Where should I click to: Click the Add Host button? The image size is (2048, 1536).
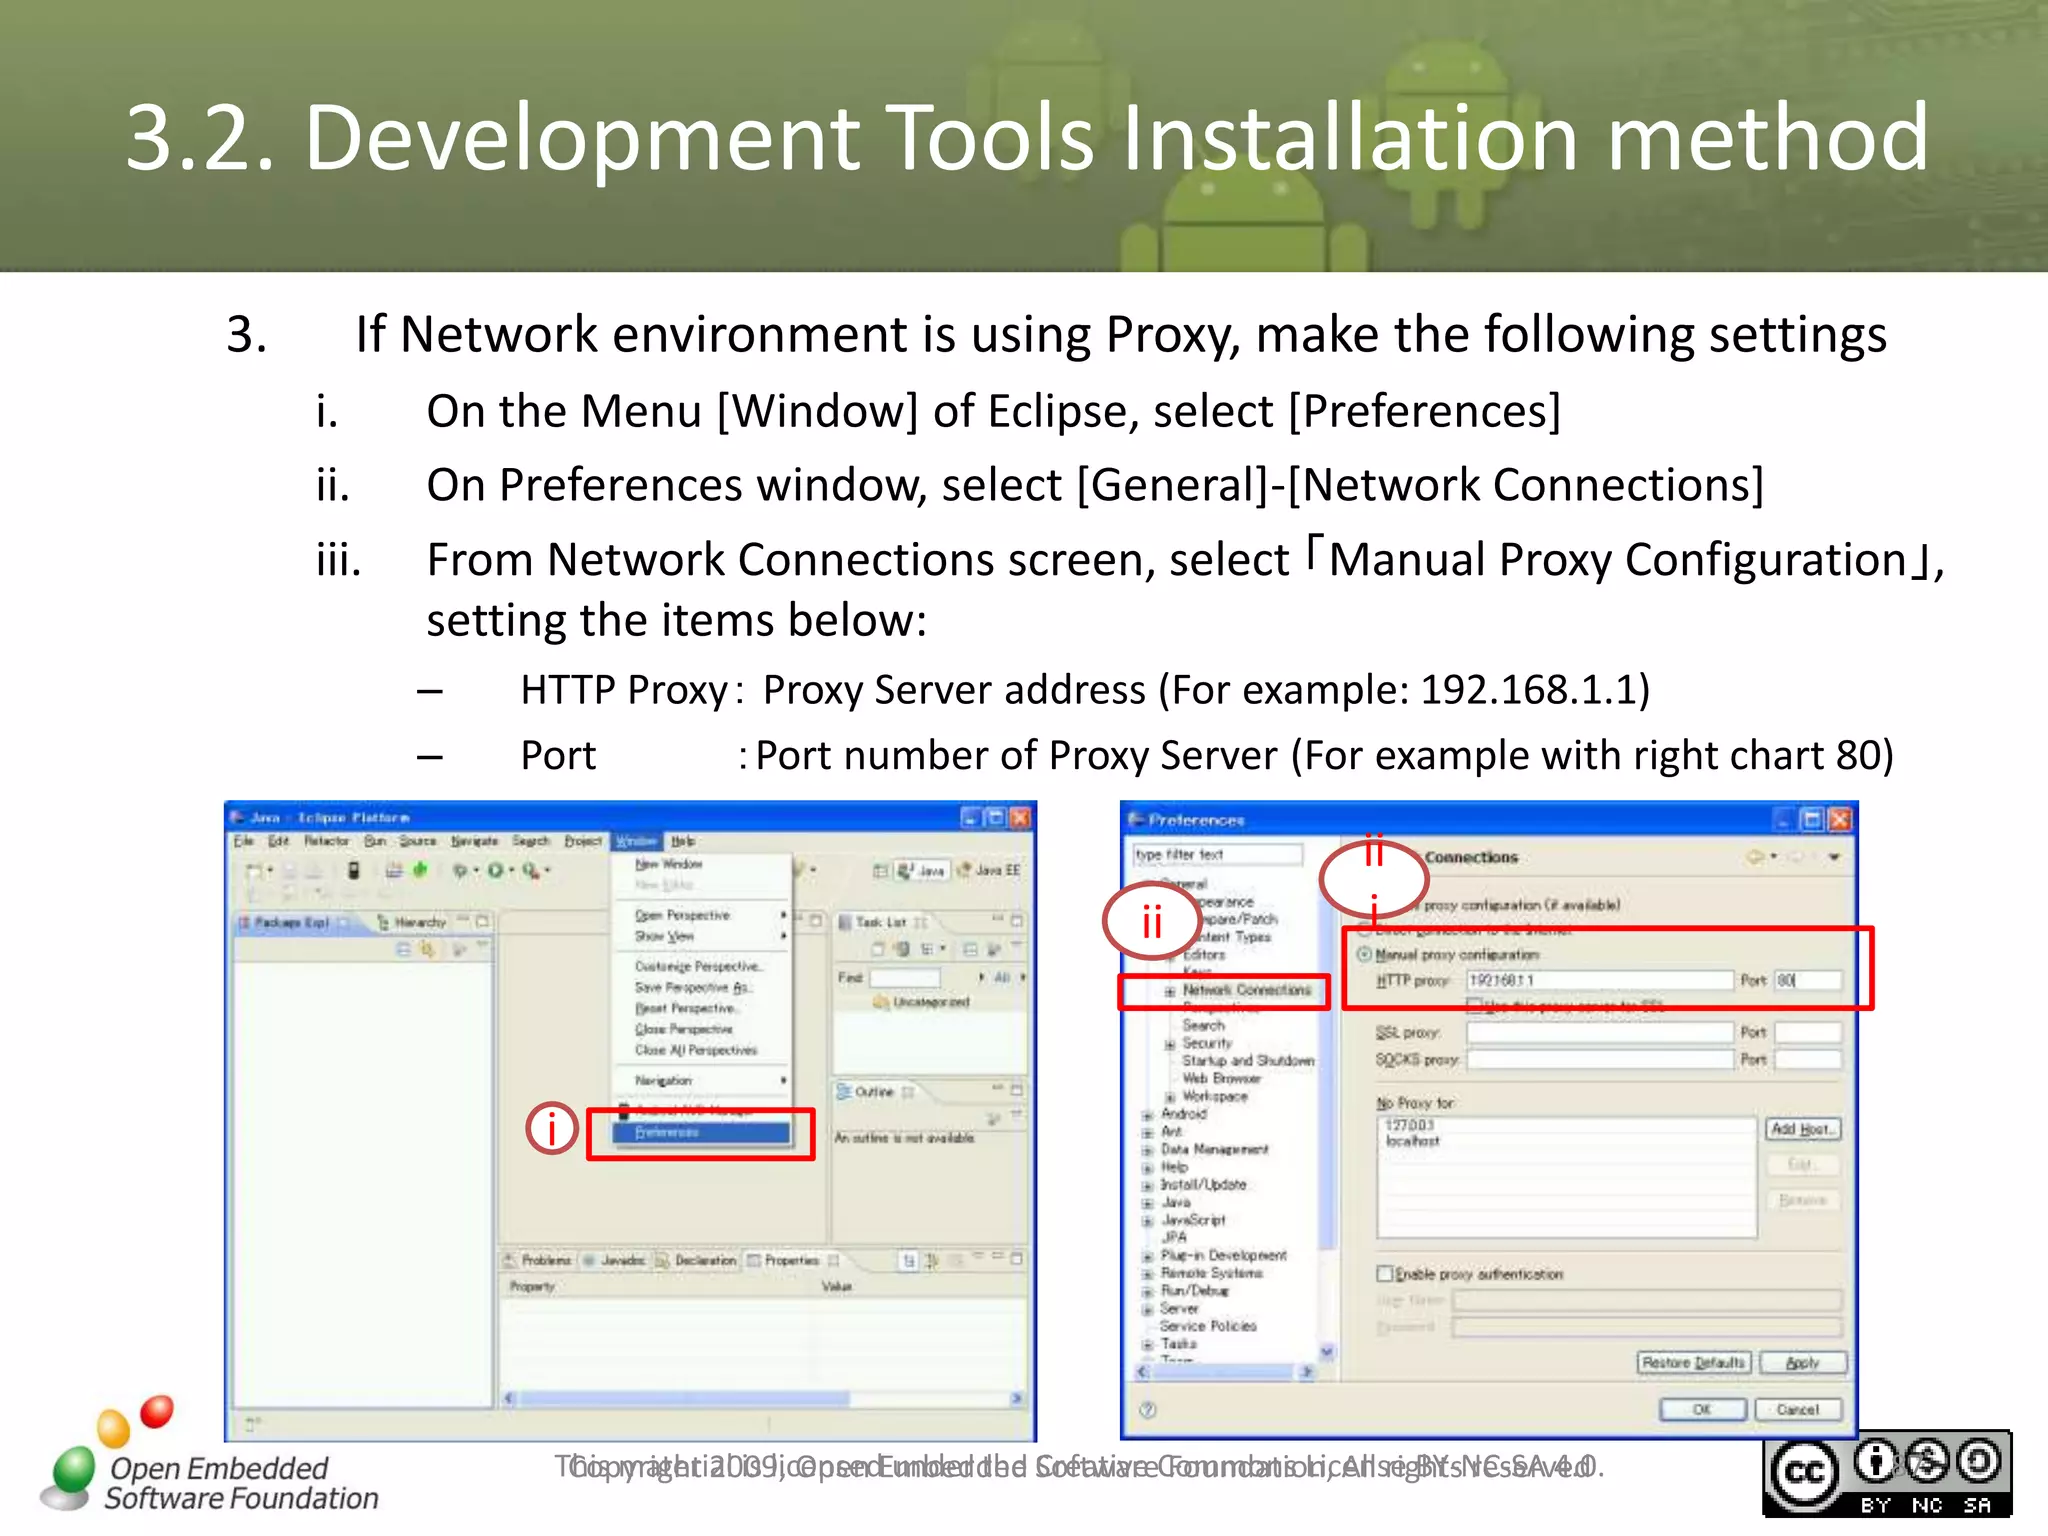pos(1803,1129)
